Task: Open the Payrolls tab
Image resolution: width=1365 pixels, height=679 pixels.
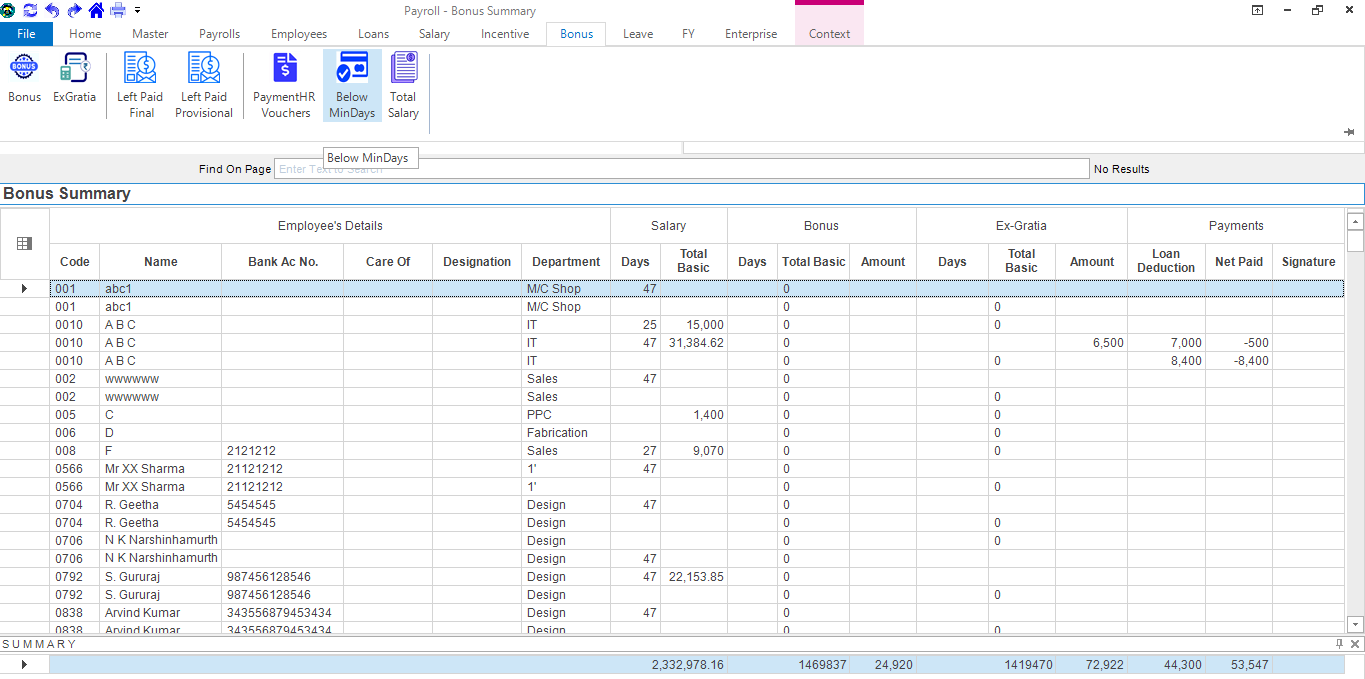Action: pos(219,34)
